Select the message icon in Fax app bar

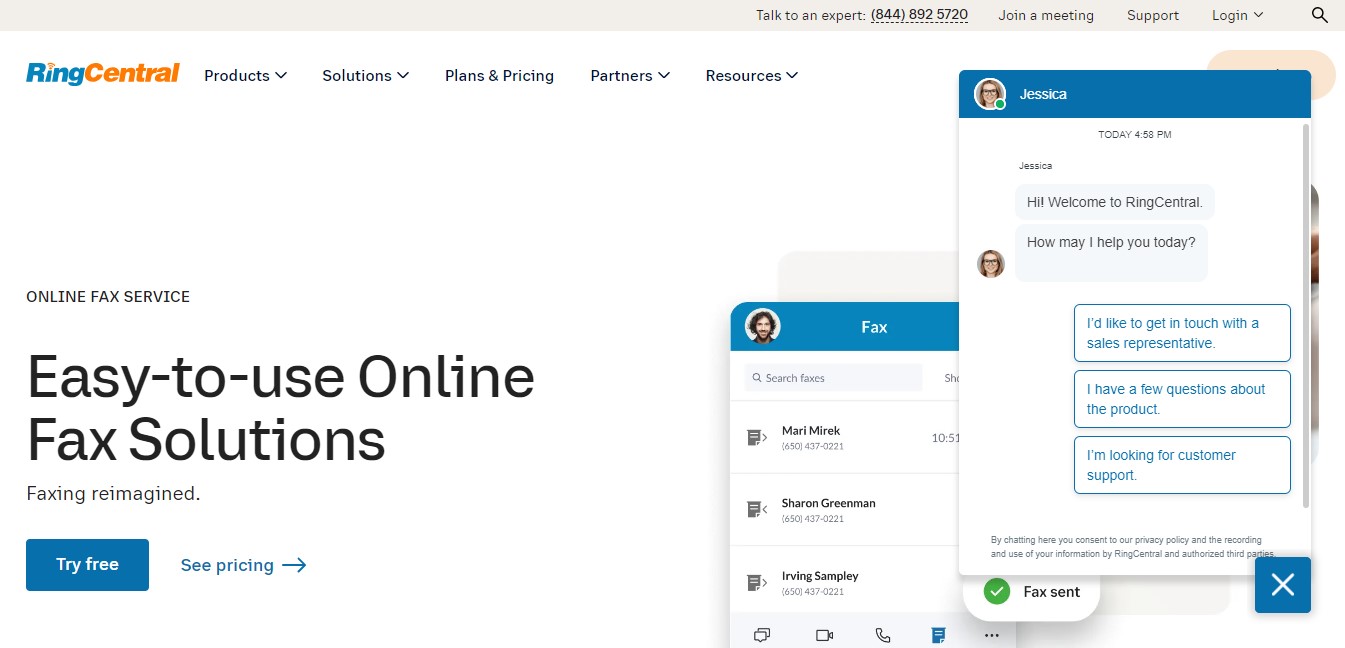pyautogui.click(x=762, y=635)
